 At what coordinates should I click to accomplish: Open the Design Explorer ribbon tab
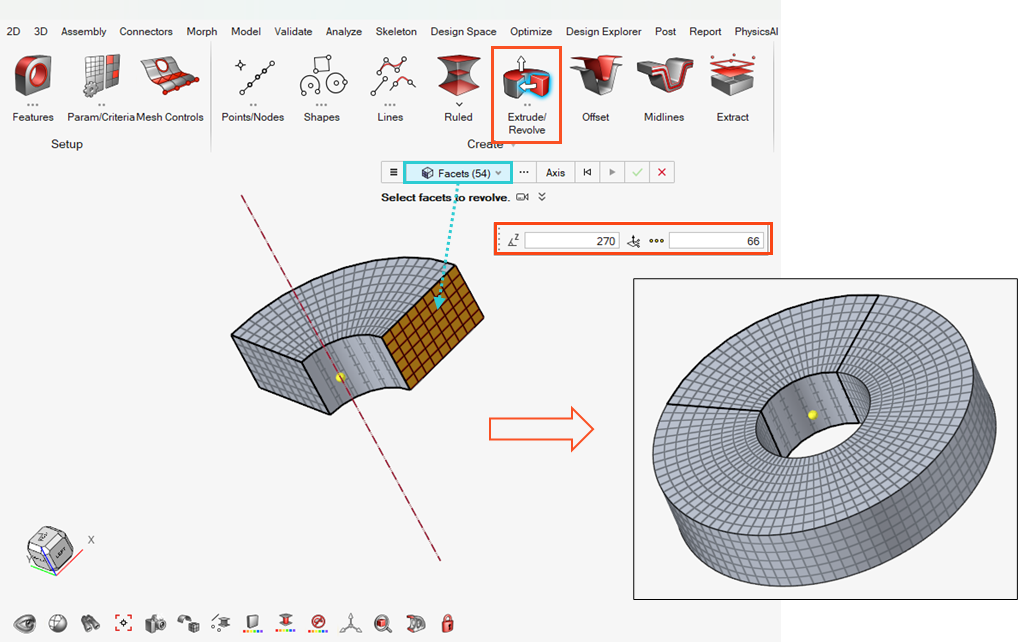(603, 31)
